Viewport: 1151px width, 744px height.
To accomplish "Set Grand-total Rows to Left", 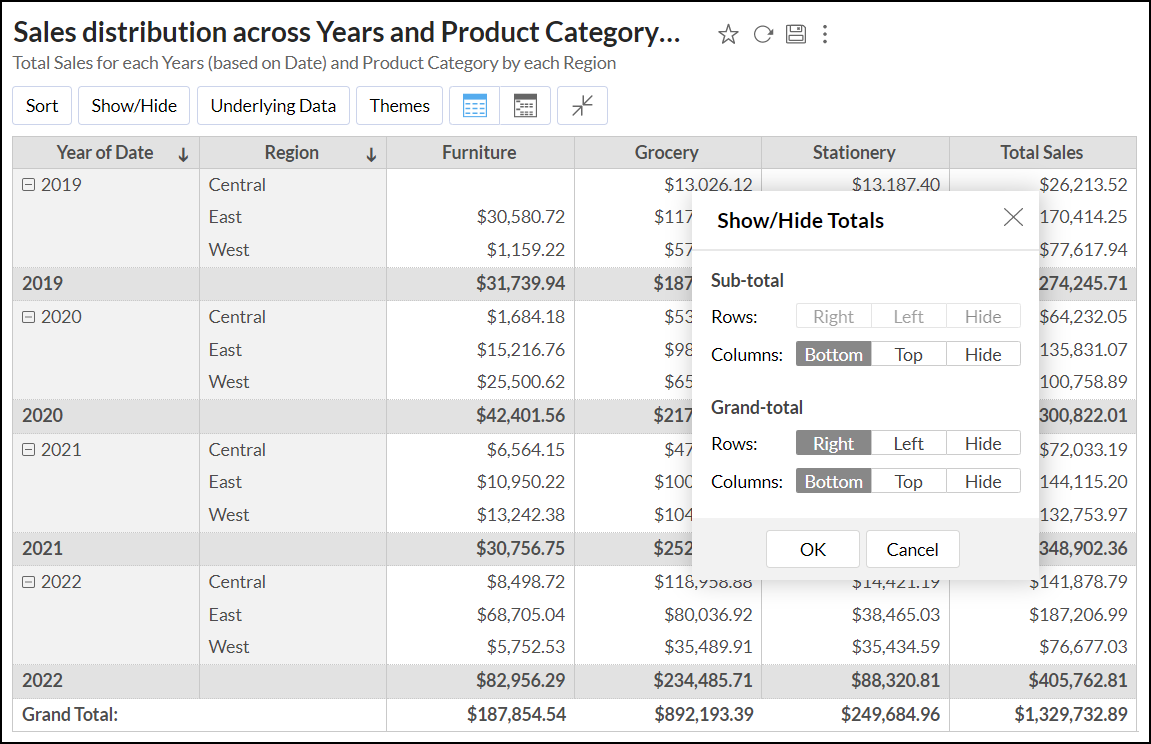I will [x=908, y=443].
